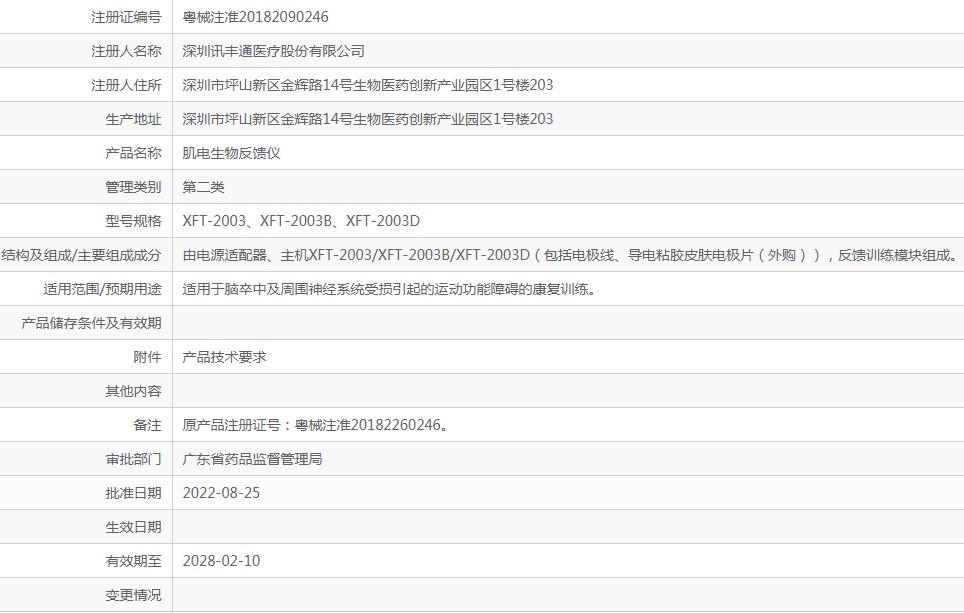This screenshot has width=964, height=613.
Task: Click the 生效日期 label
Action: (133, 527)
